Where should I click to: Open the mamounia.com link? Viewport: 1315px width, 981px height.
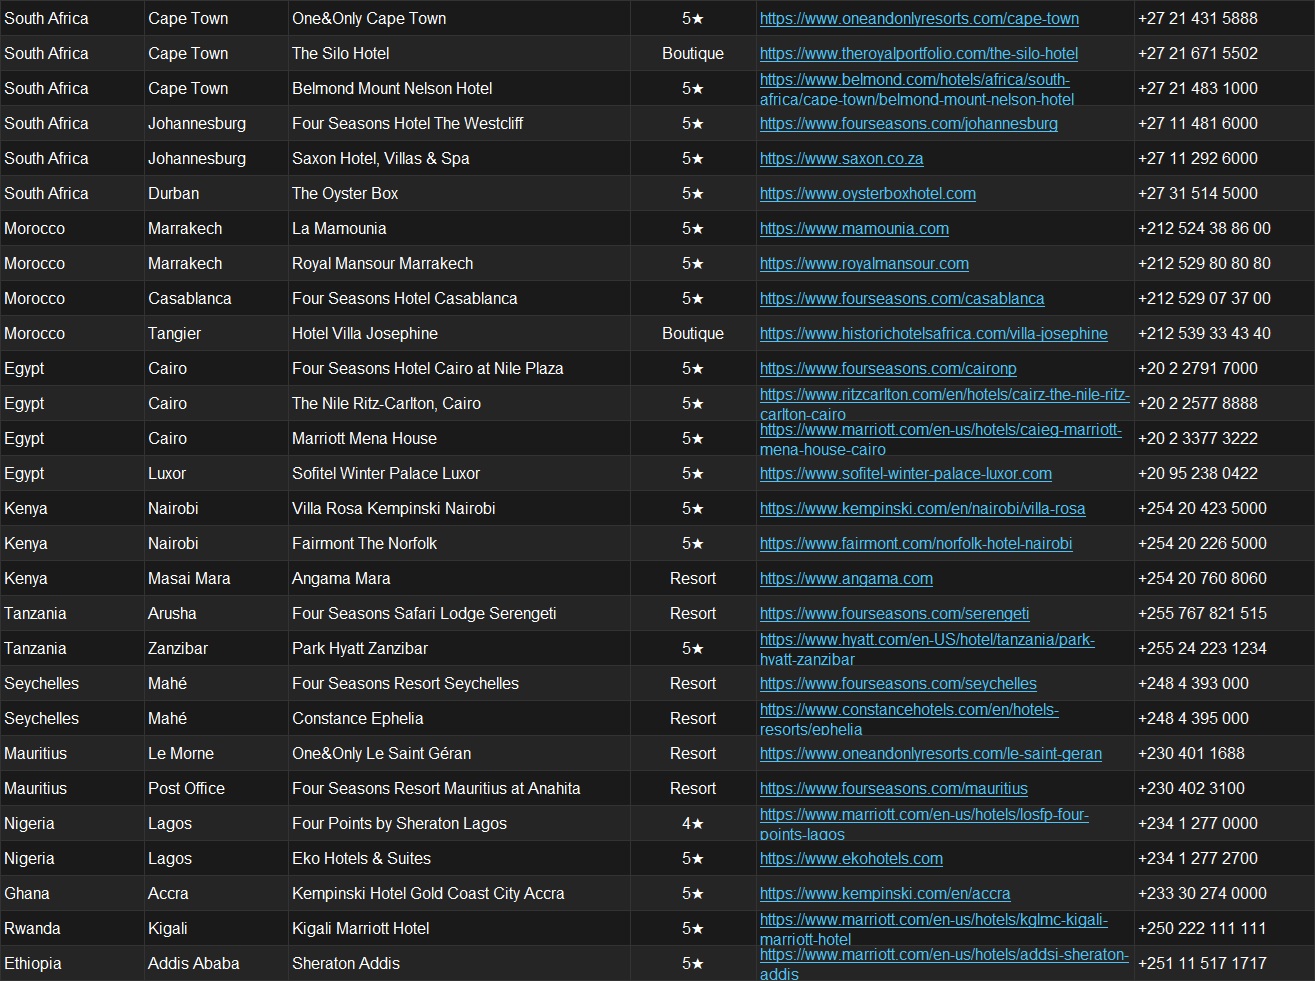854,228
